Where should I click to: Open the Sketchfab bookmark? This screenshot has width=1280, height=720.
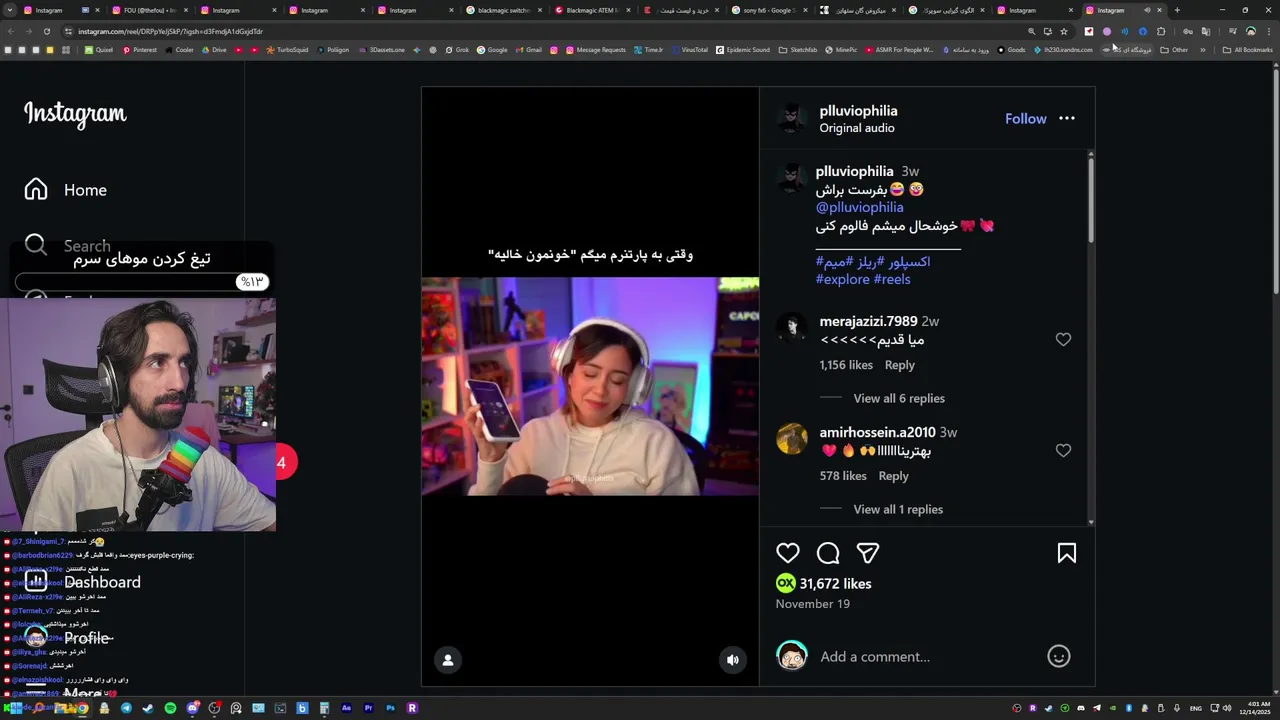coord(798,50)
